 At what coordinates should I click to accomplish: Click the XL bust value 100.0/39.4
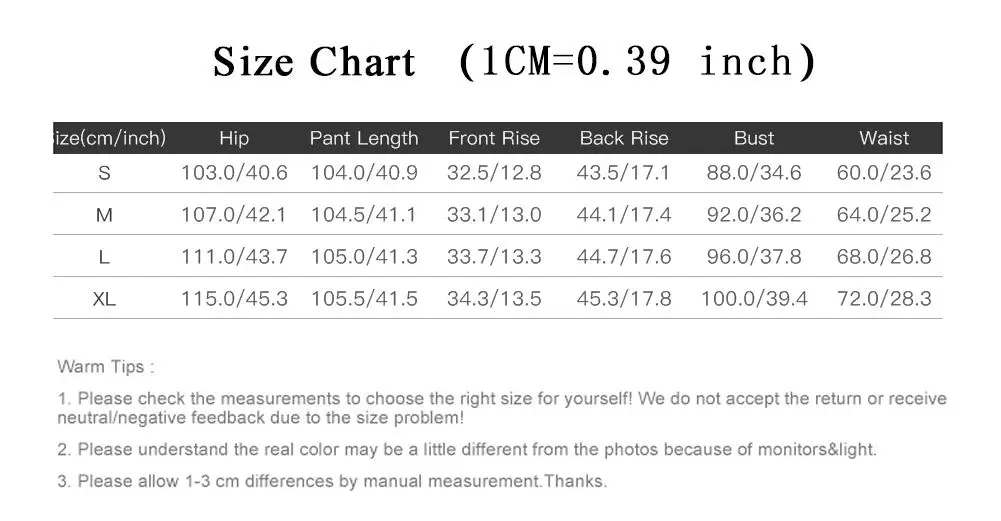point(754,299)
